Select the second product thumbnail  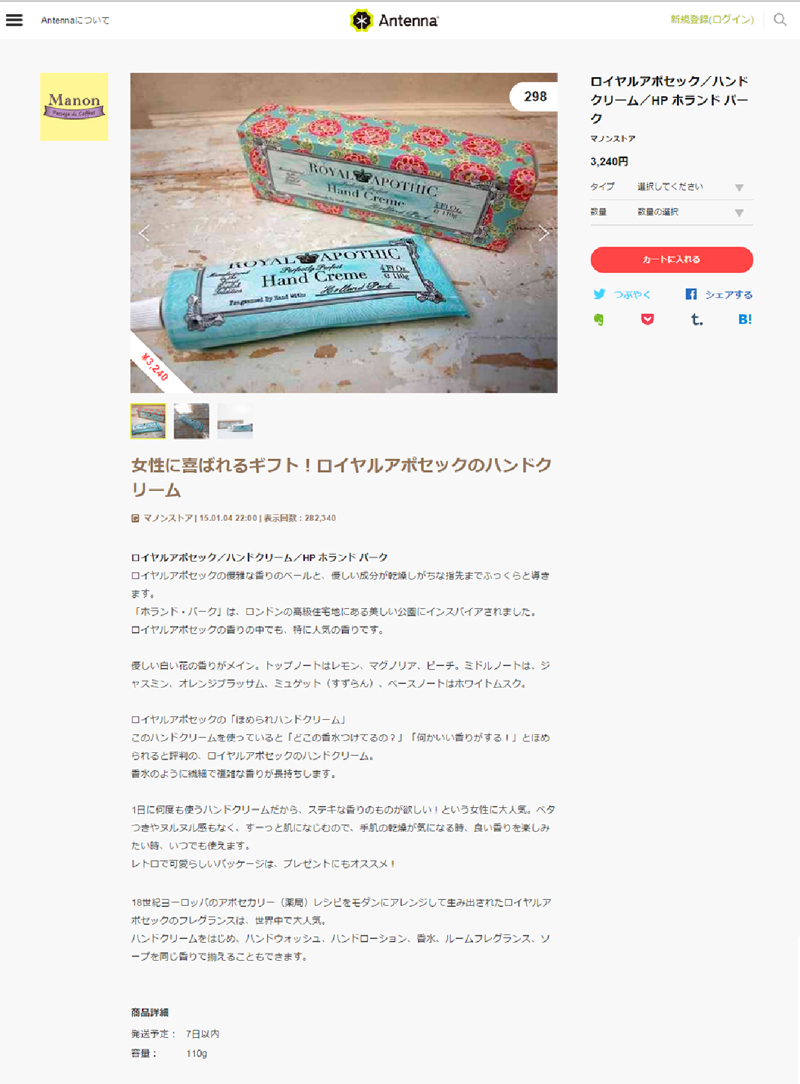tap(192, 421)
